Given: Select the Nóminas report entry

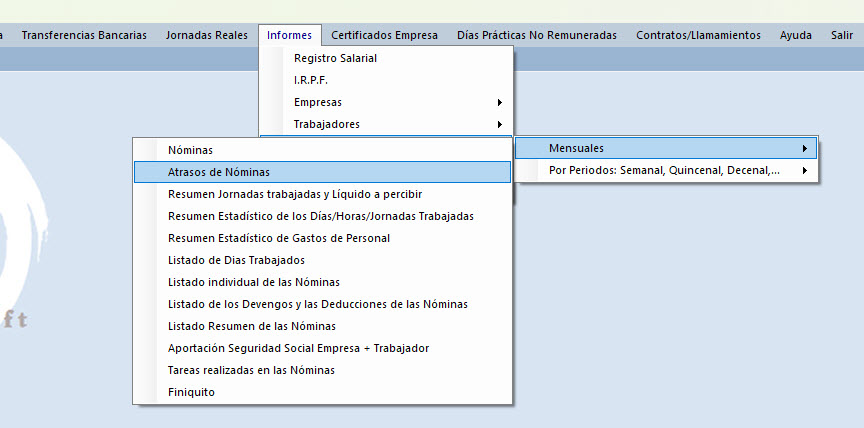Looking at the screenshot, I should pos(191,150).
